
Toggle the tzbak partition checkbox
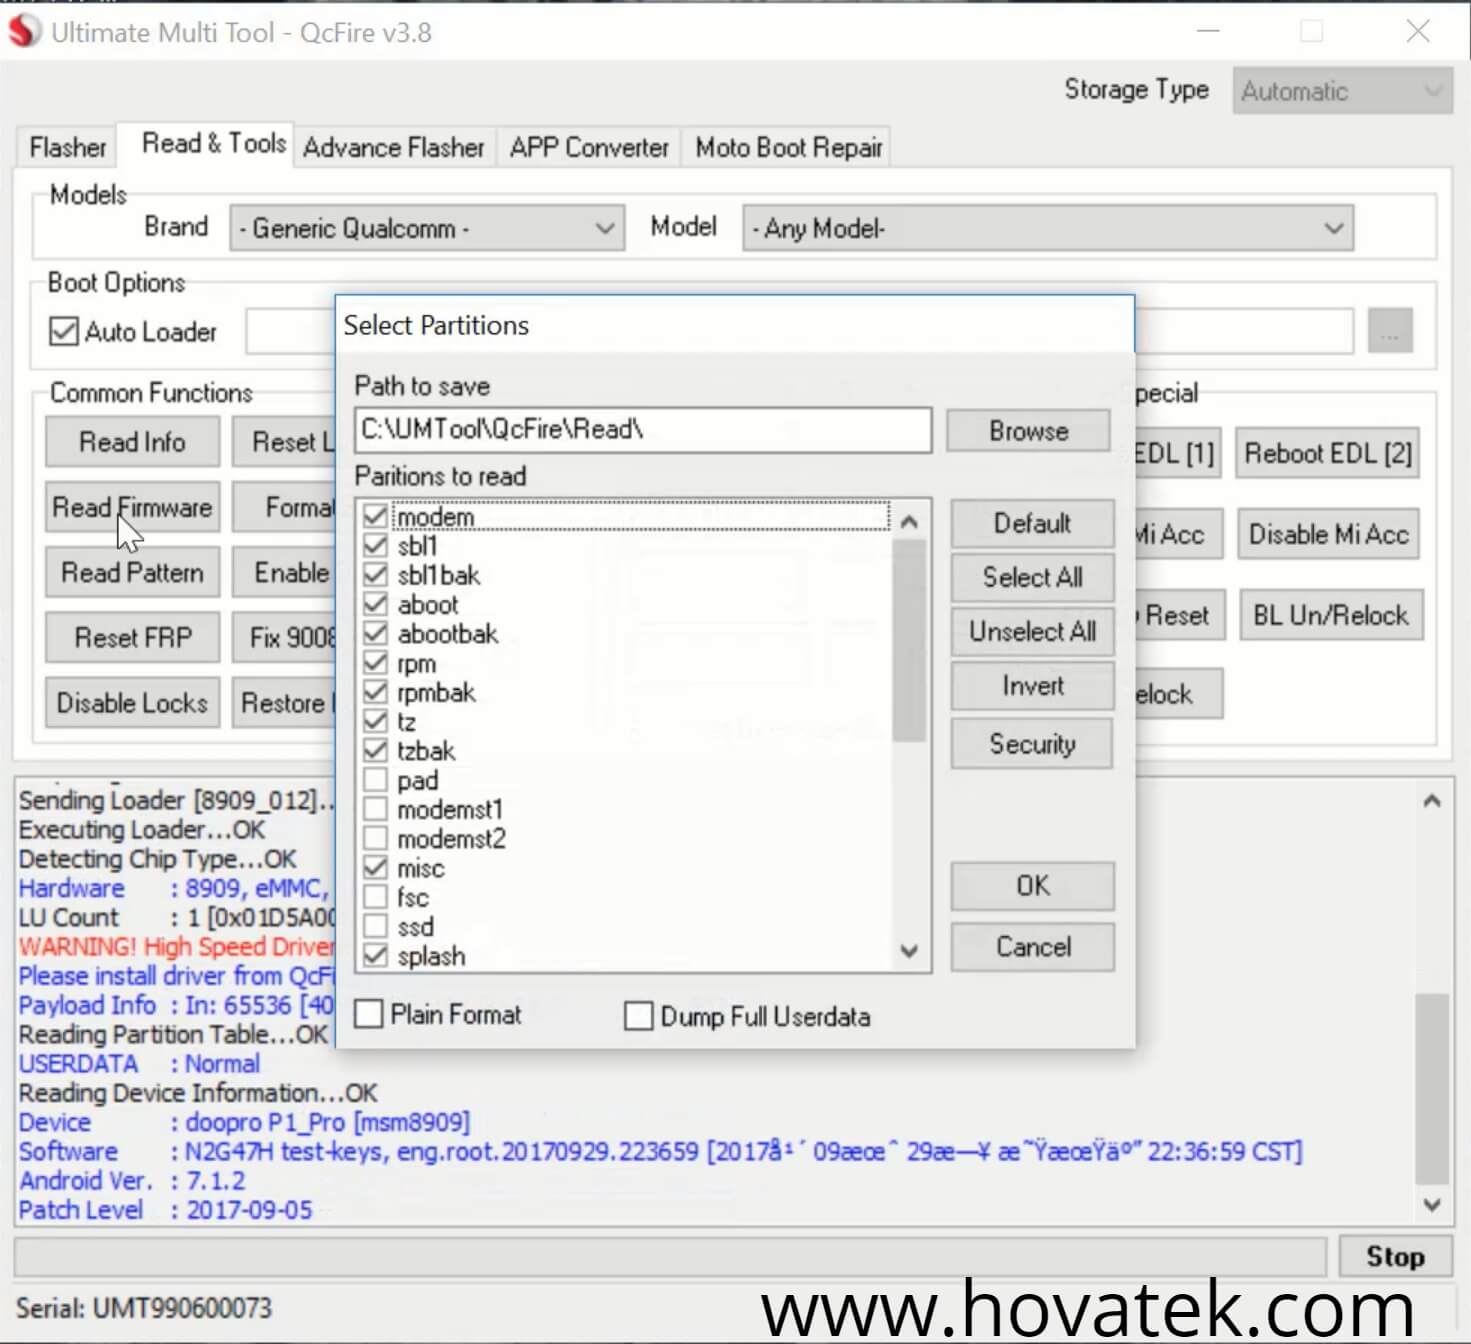[x=375, y=750]
